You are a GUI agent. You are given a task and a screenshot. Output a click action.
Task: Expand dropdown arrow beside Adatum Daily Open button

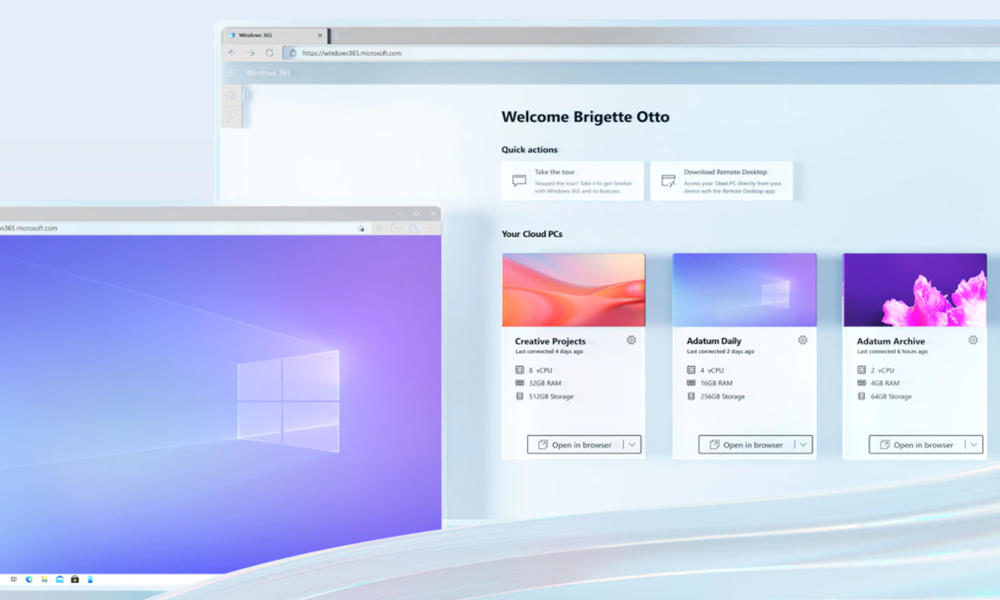803,445
